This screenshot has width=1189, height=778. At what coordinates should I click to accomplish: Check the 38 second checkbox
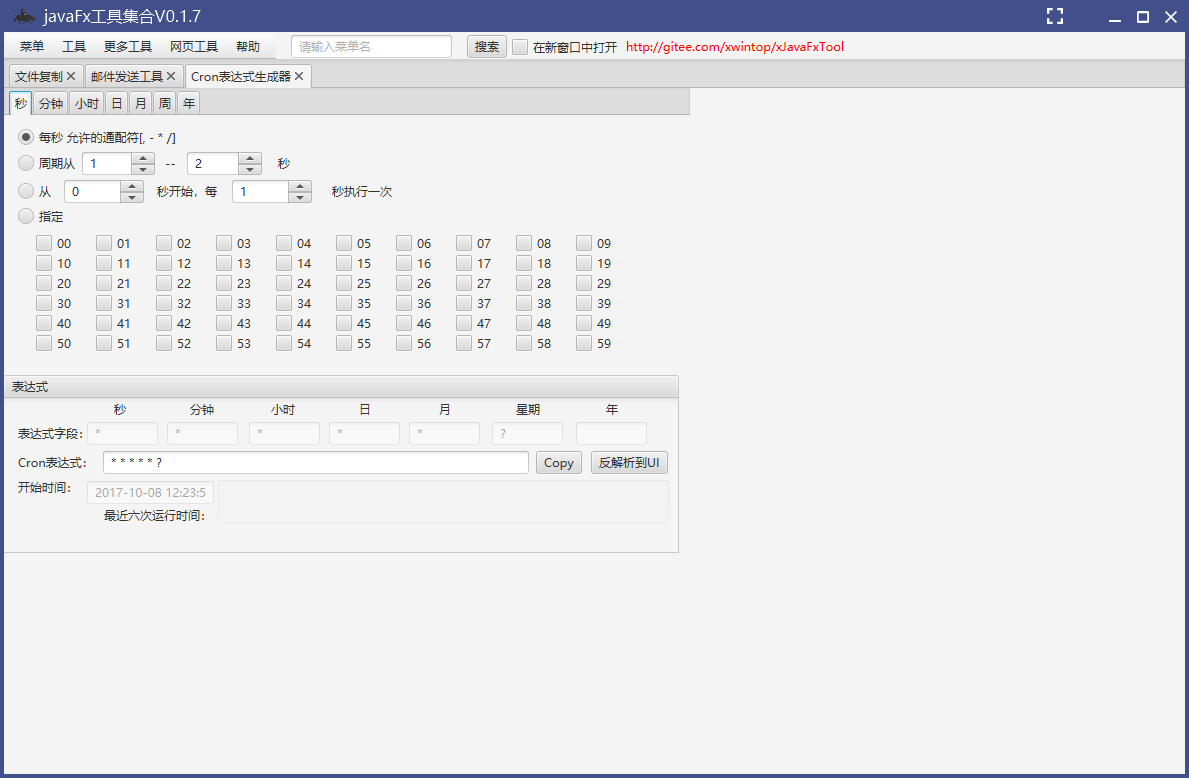[524, 303]
